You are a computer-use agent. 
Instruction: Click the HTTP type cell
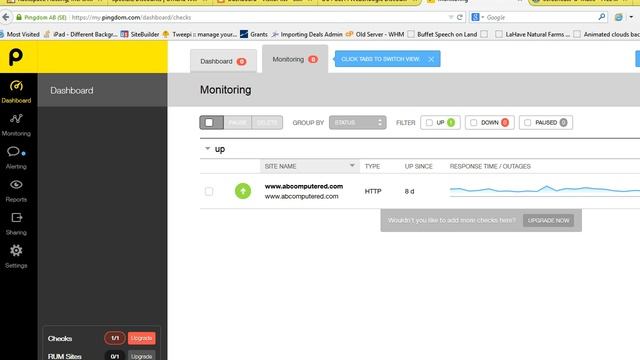click(373, 191)
